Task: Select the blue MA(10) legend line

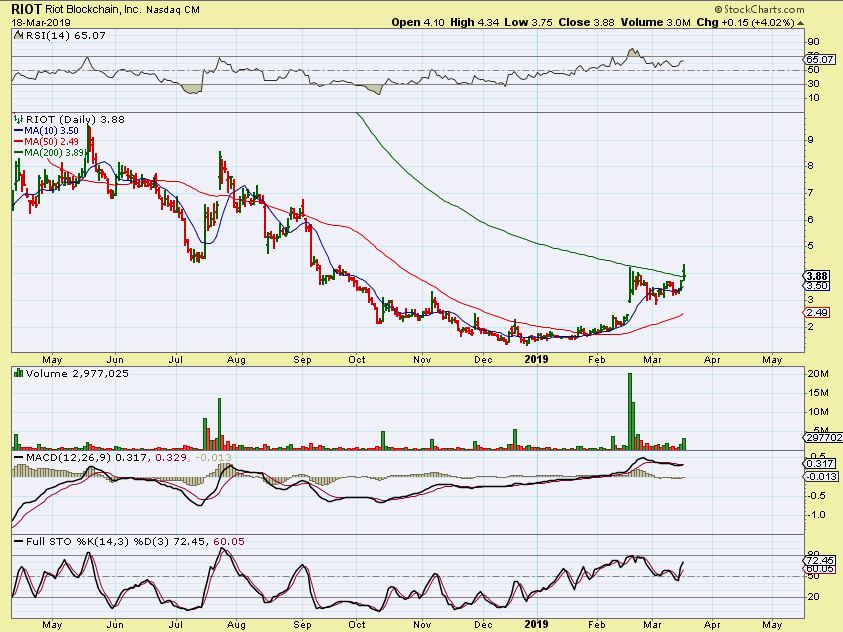Action: tap(19, 131)
